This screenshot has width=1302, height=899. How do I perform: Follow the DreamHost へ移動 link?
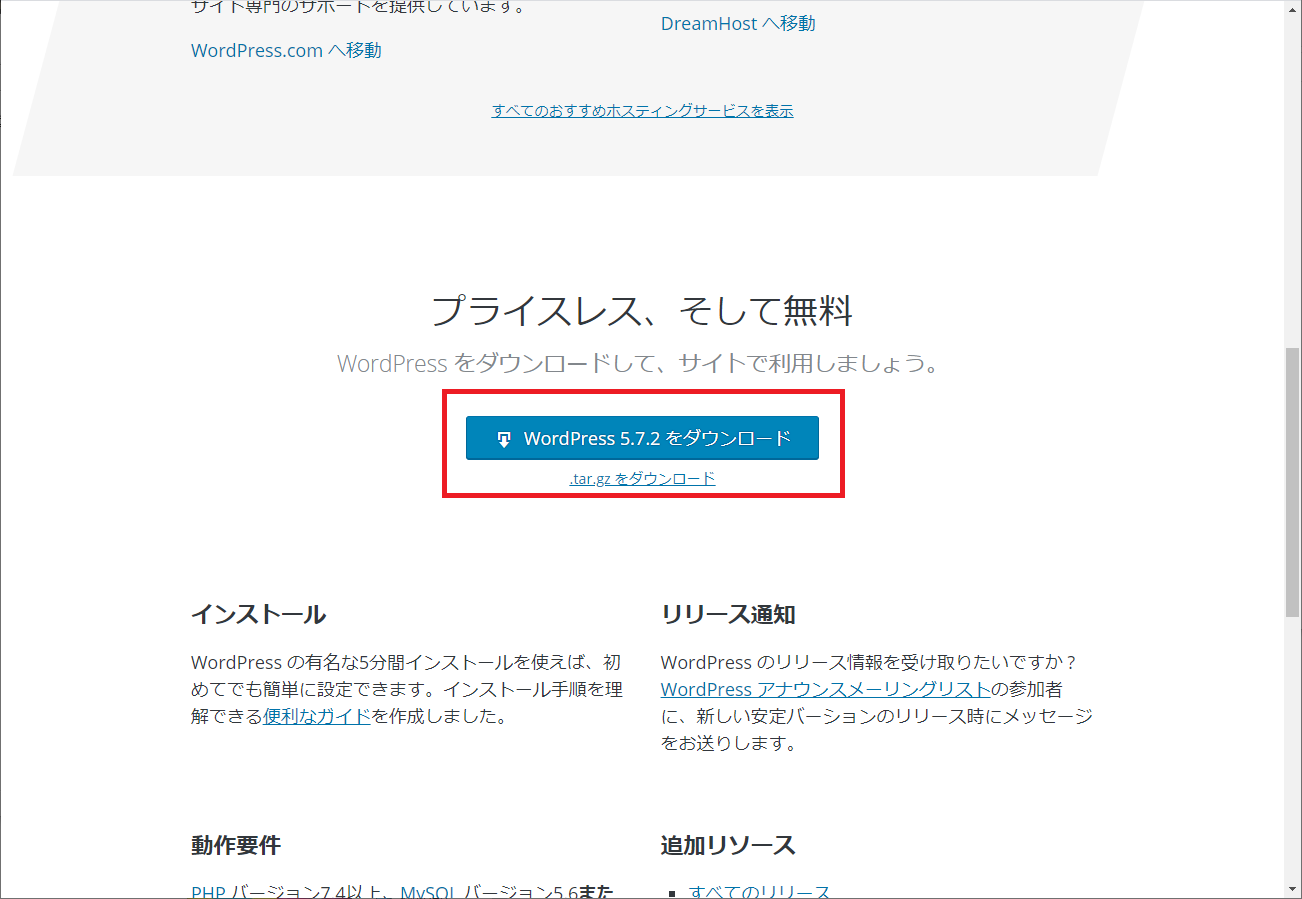click(738, 23)
